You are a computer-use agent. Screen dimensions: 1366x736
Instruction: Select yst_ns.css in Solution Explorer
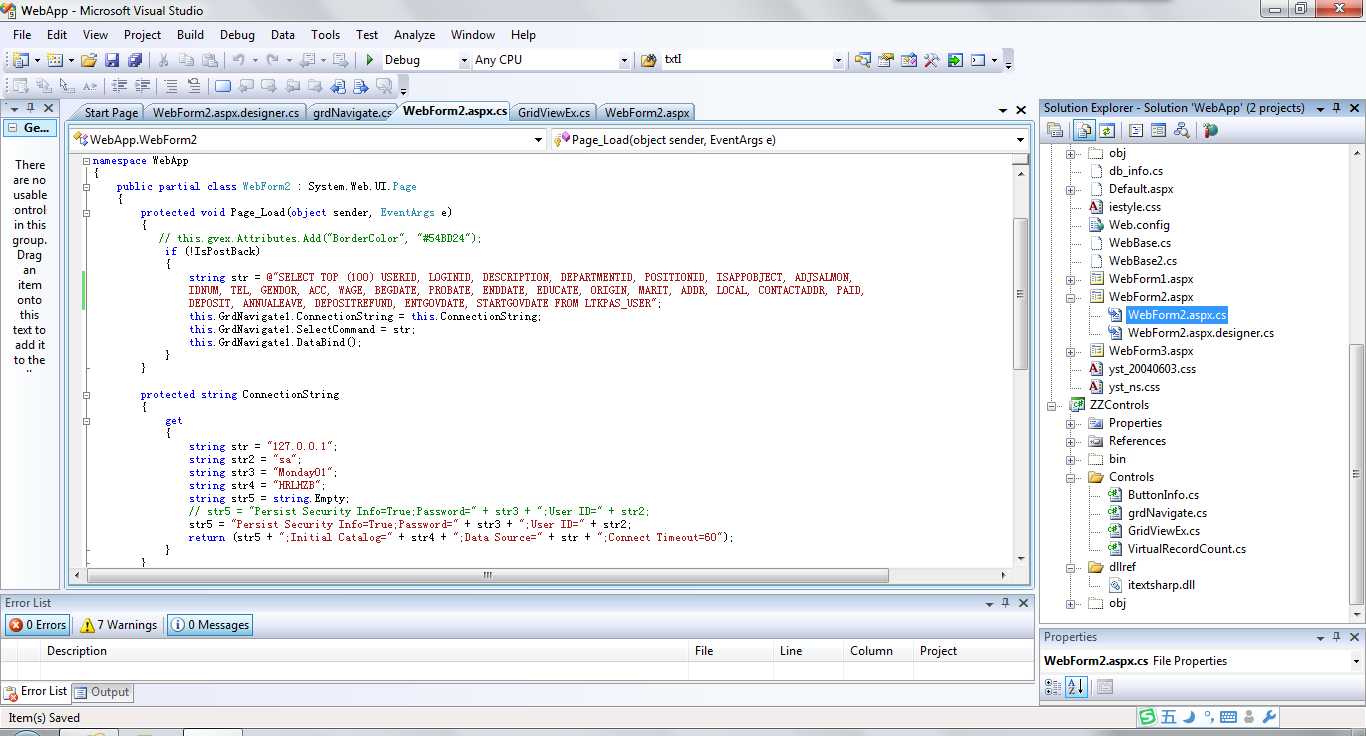(x=1134, y=387)
